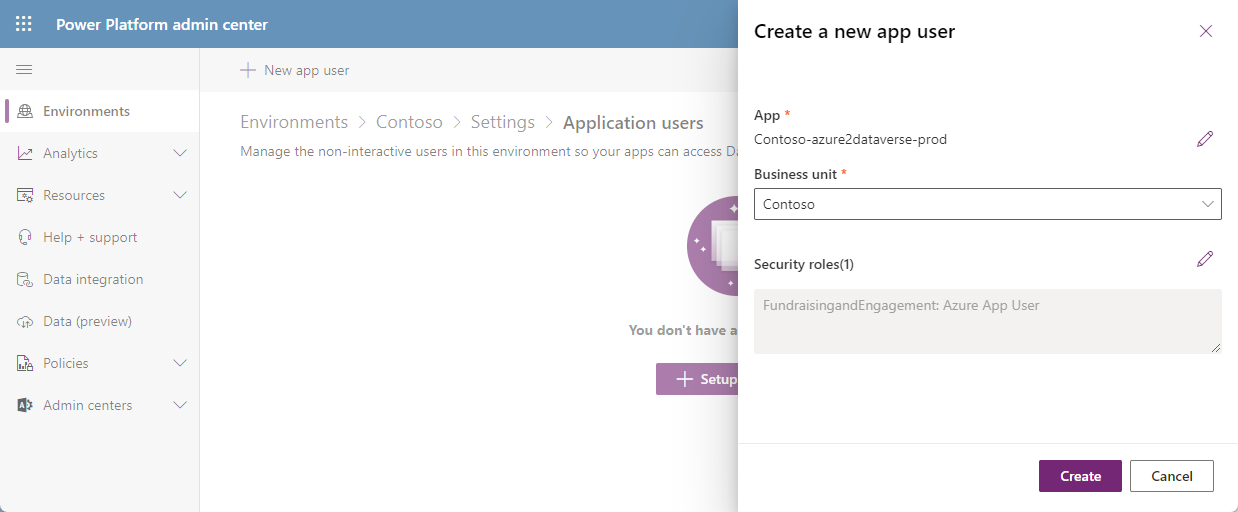
Task: Open Data (preview) in the sidebar
Action: click(87, 321)
